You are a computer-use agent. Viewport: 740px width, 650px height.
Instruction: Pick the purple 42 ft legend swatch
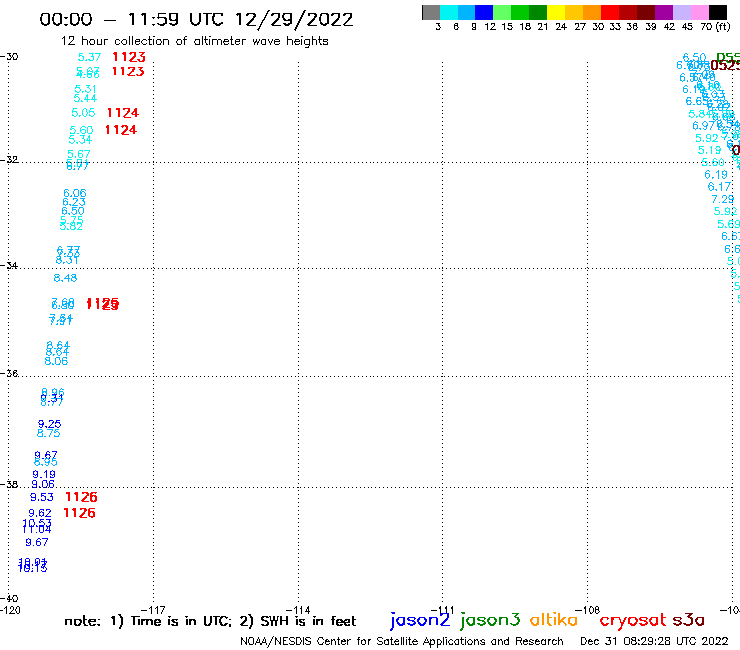664,12
